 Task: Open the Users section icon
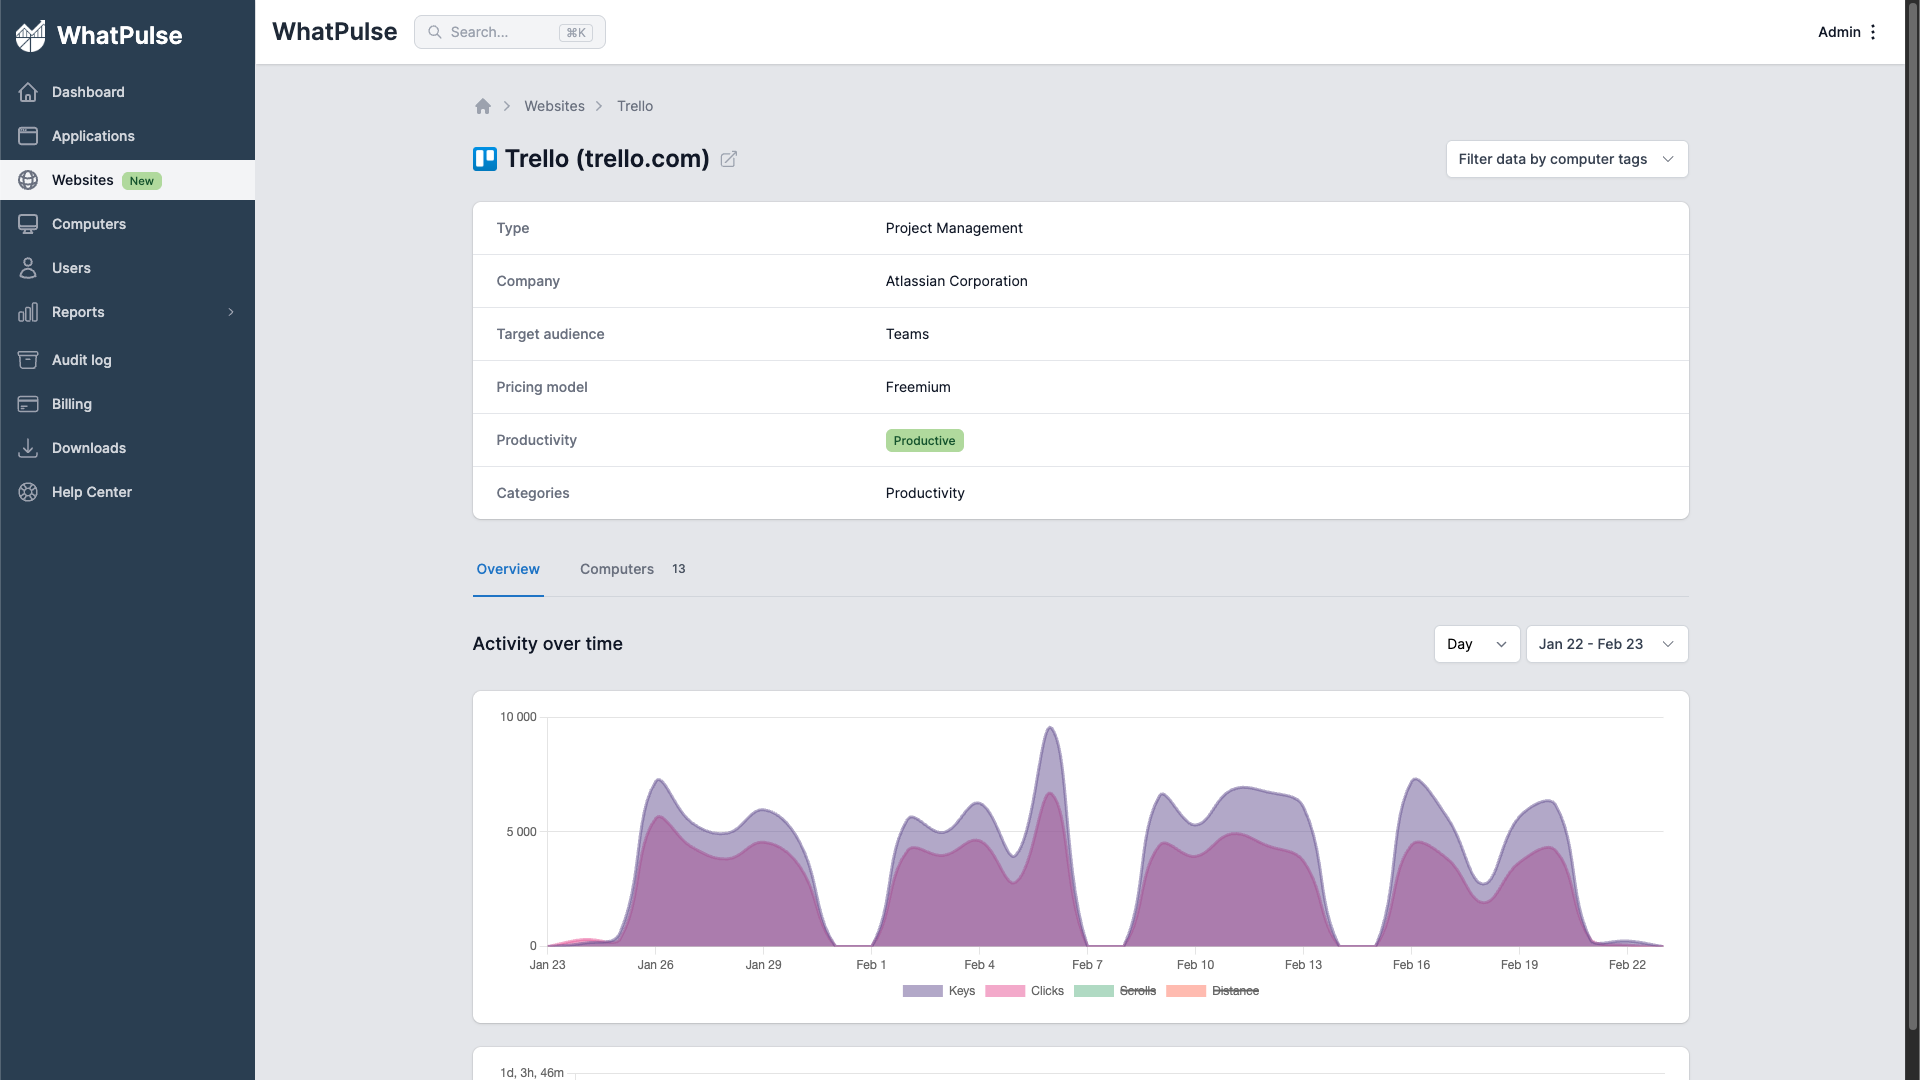tap(27, 268)
